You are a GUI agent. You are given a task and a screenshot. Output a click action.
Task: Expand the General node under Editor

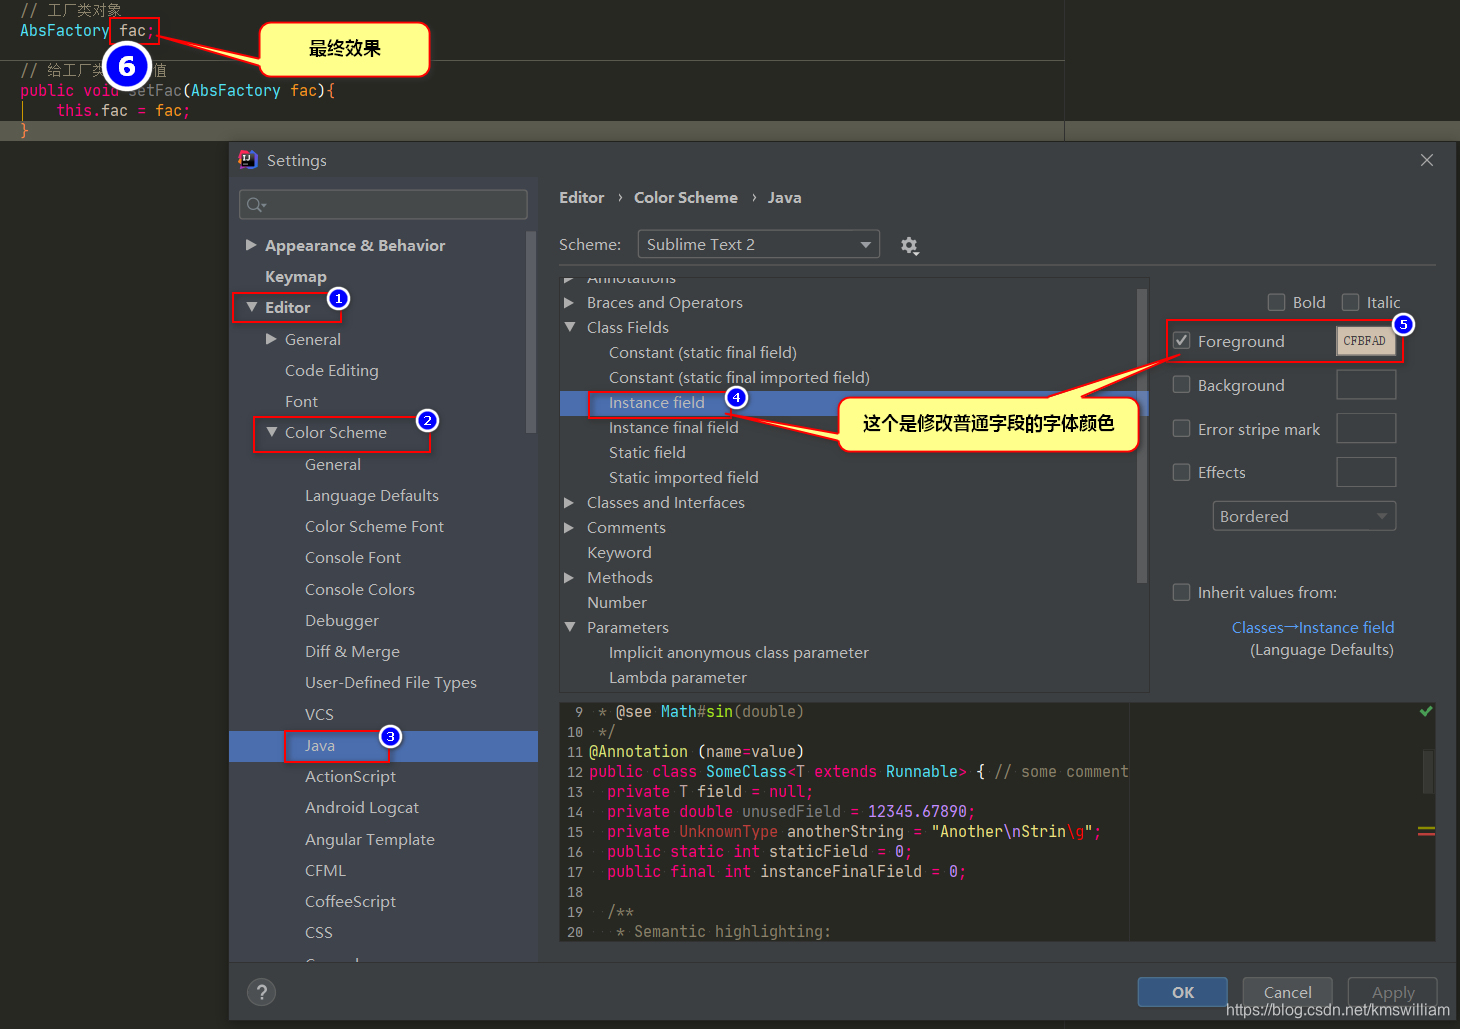(x=271, y=339)
